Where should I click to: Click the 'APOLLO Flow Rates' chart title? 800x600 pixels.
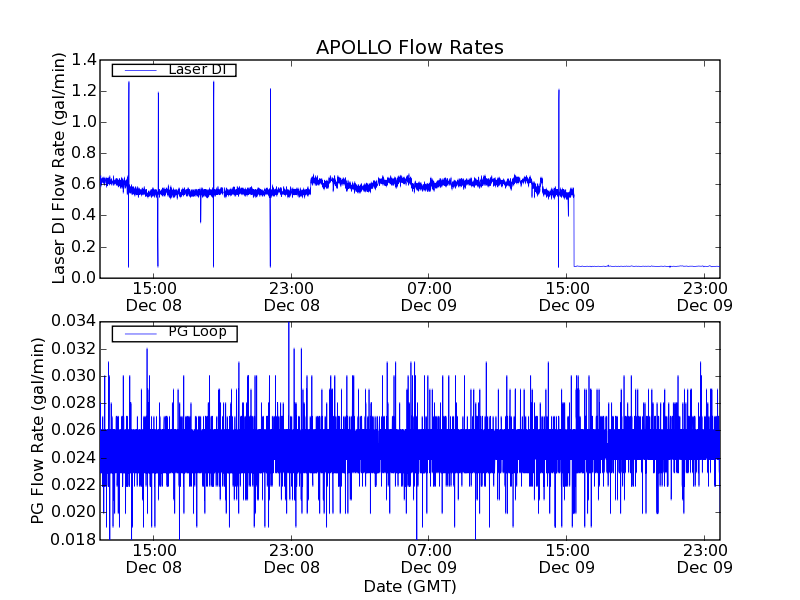(410, 47)
